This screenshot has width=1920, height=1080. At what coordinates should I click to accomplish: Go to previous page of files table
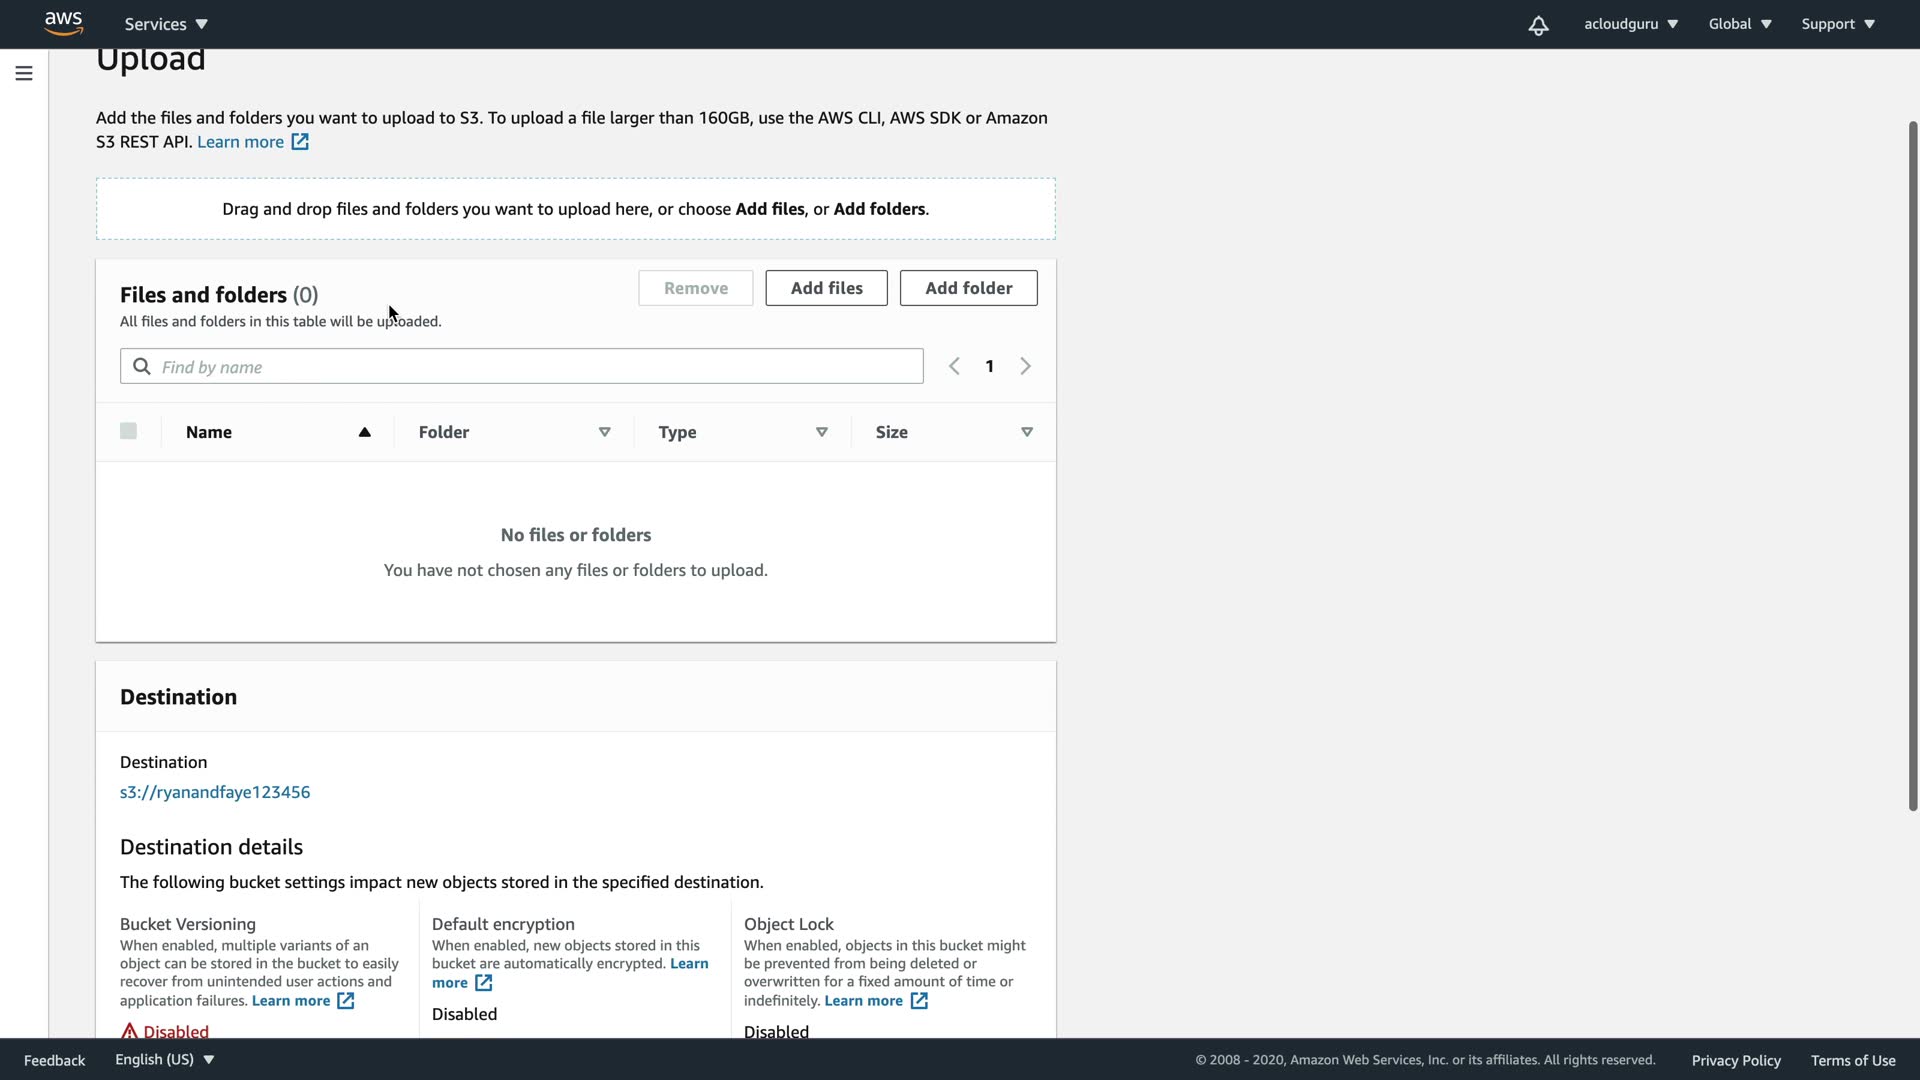coord(954,366)
